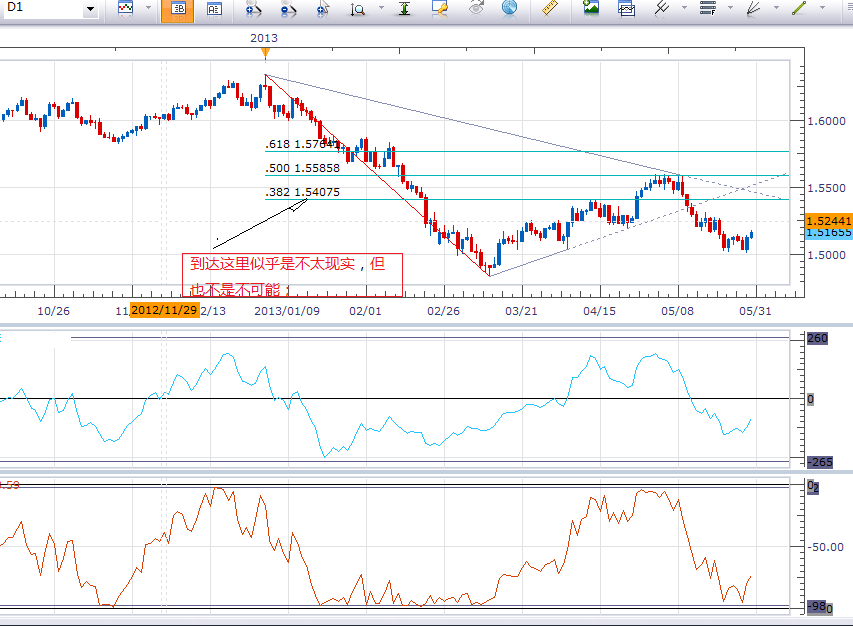Select the green trend line tool
The image size is (853, 626).
tap(799, 8)
